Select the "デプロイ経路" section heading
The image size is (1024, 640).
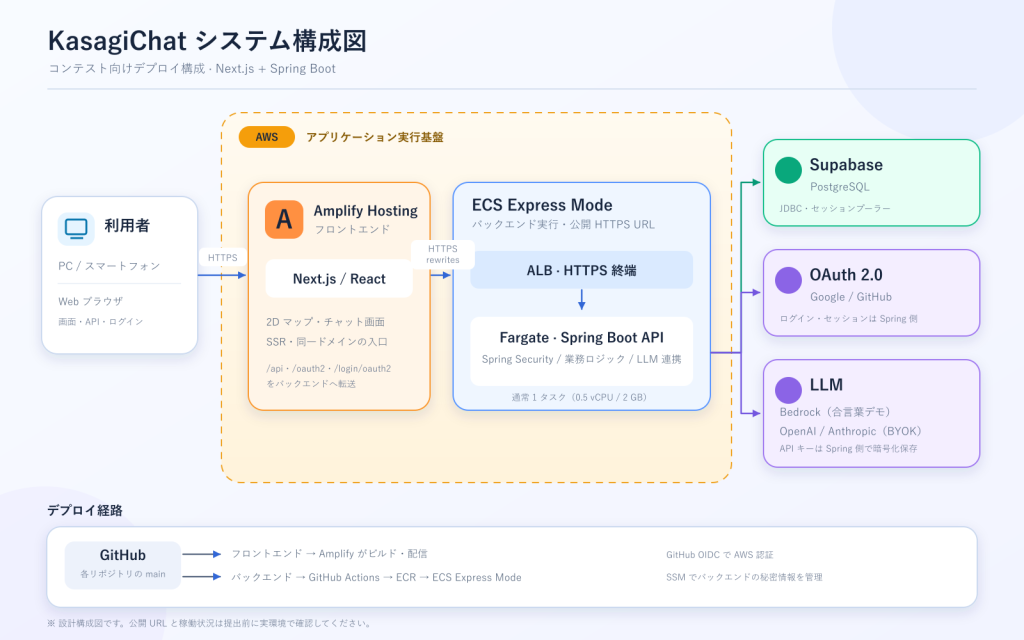[x=85, y=511]
